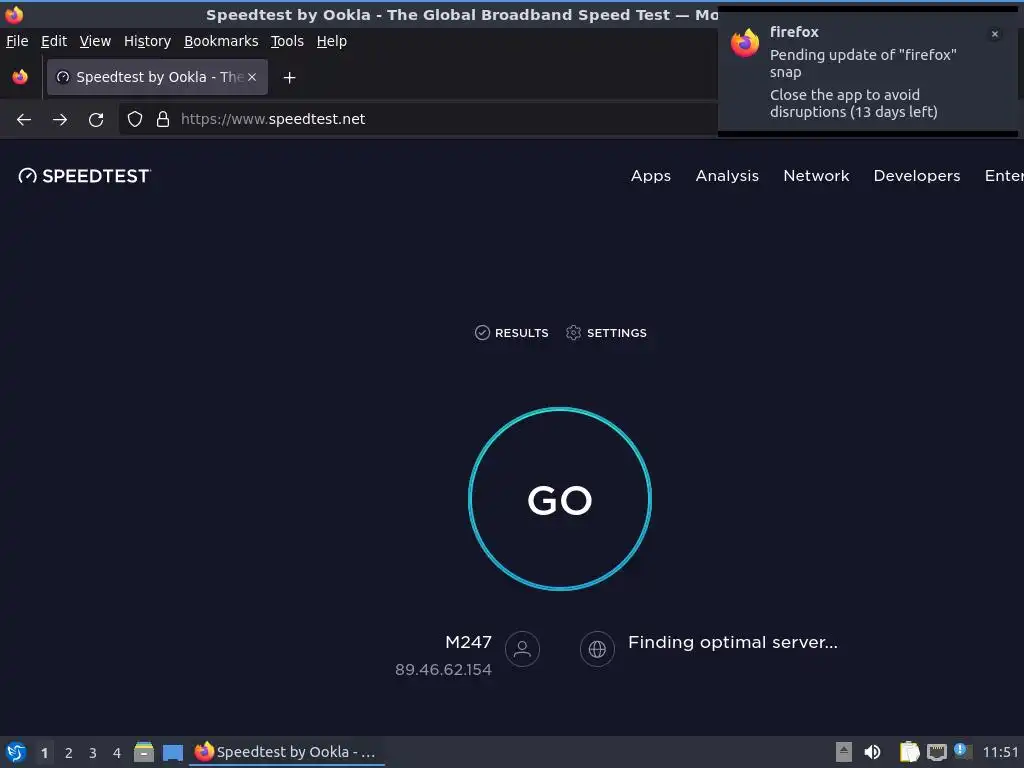
Task: Click the Firefox icon in the title bar
Action: 14,14
